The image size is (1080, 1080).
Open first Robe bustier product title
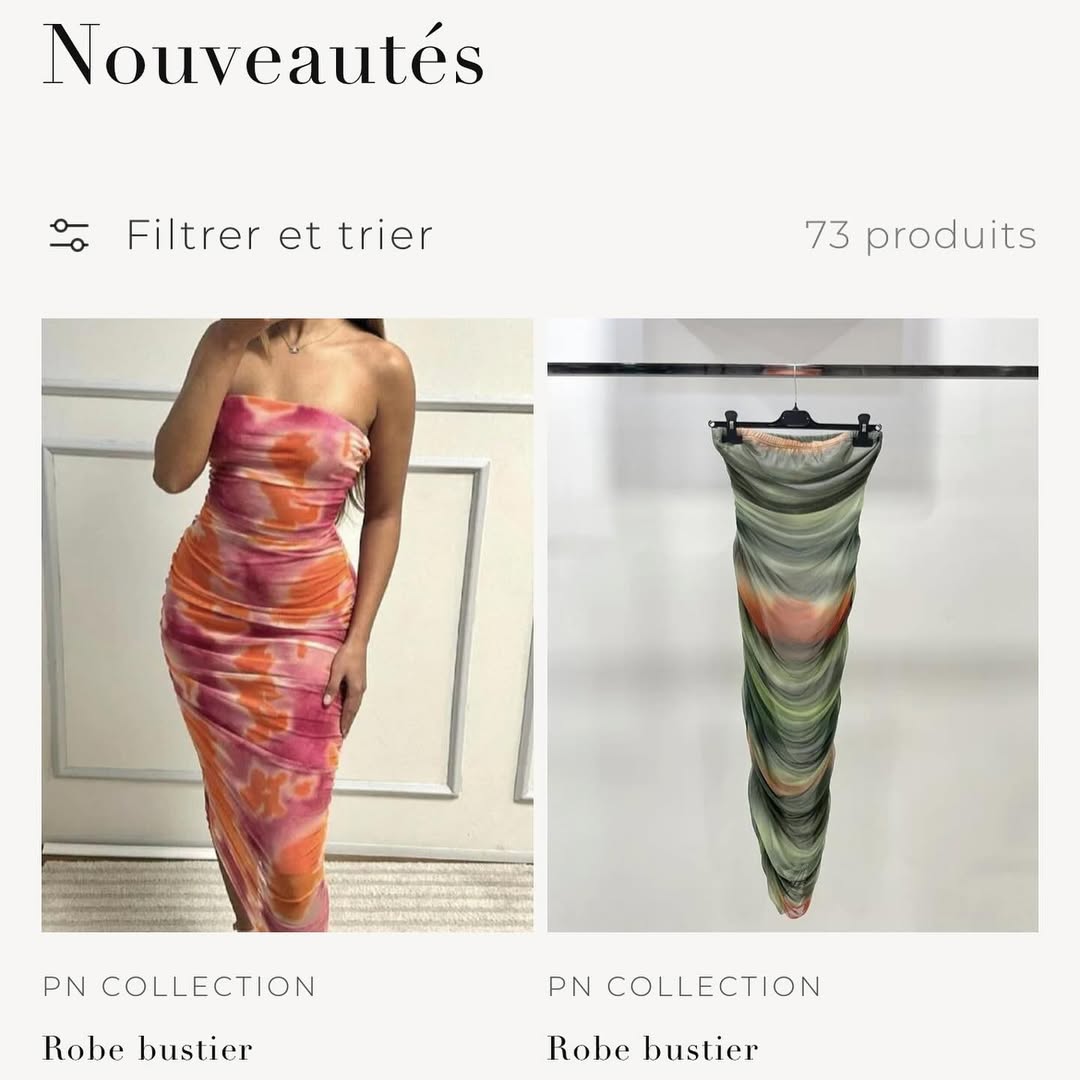click(x=147, y=1049)
